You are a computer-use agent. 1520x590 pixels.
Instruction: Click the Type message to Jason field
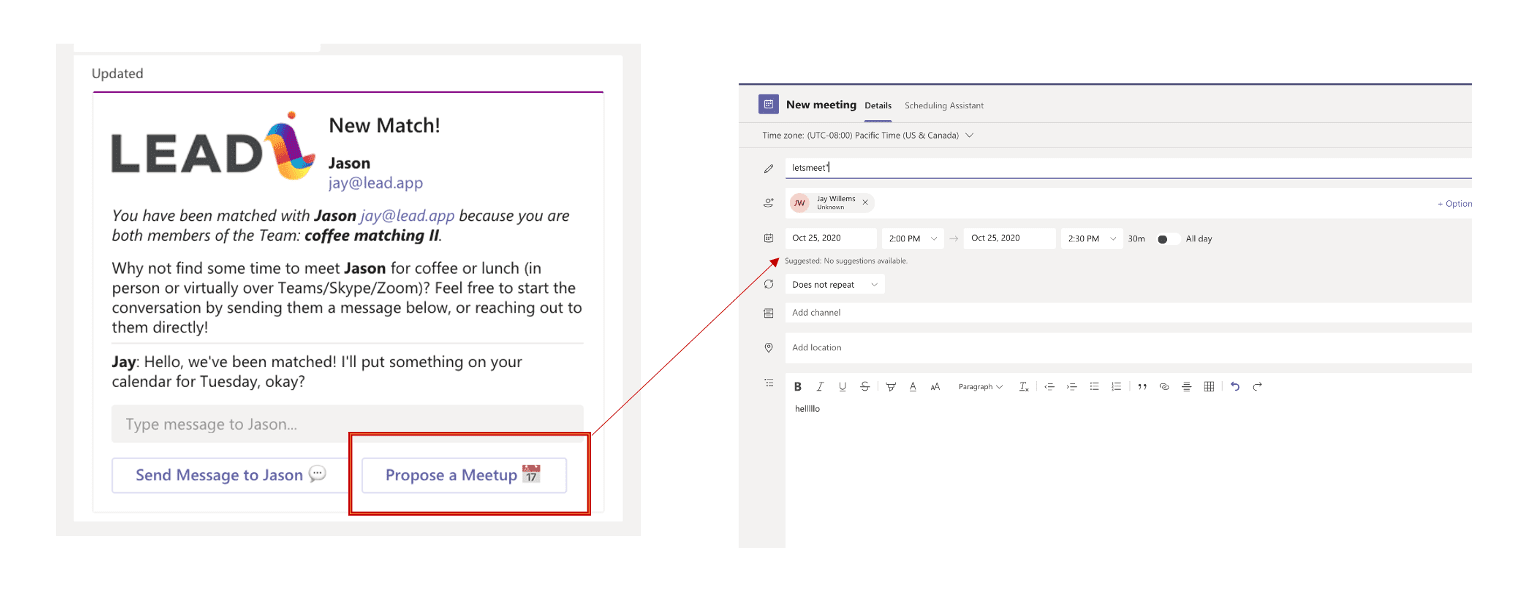pyautogui.click(x=347, y=424)
